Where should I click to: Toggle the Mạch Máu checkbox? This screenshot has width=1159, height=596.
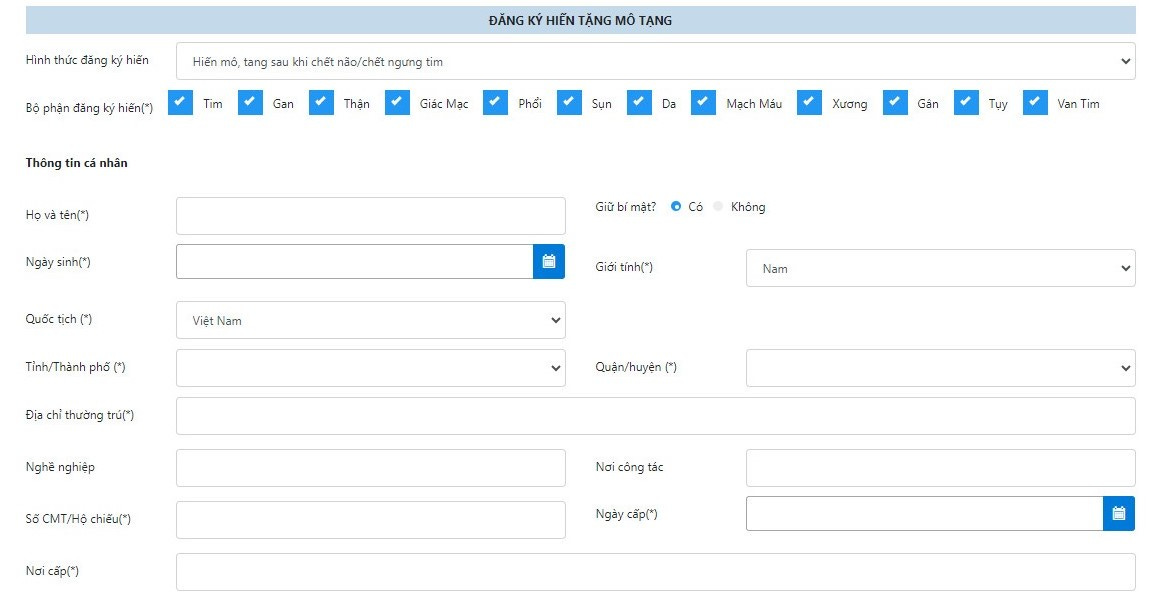tap(704, 103)
